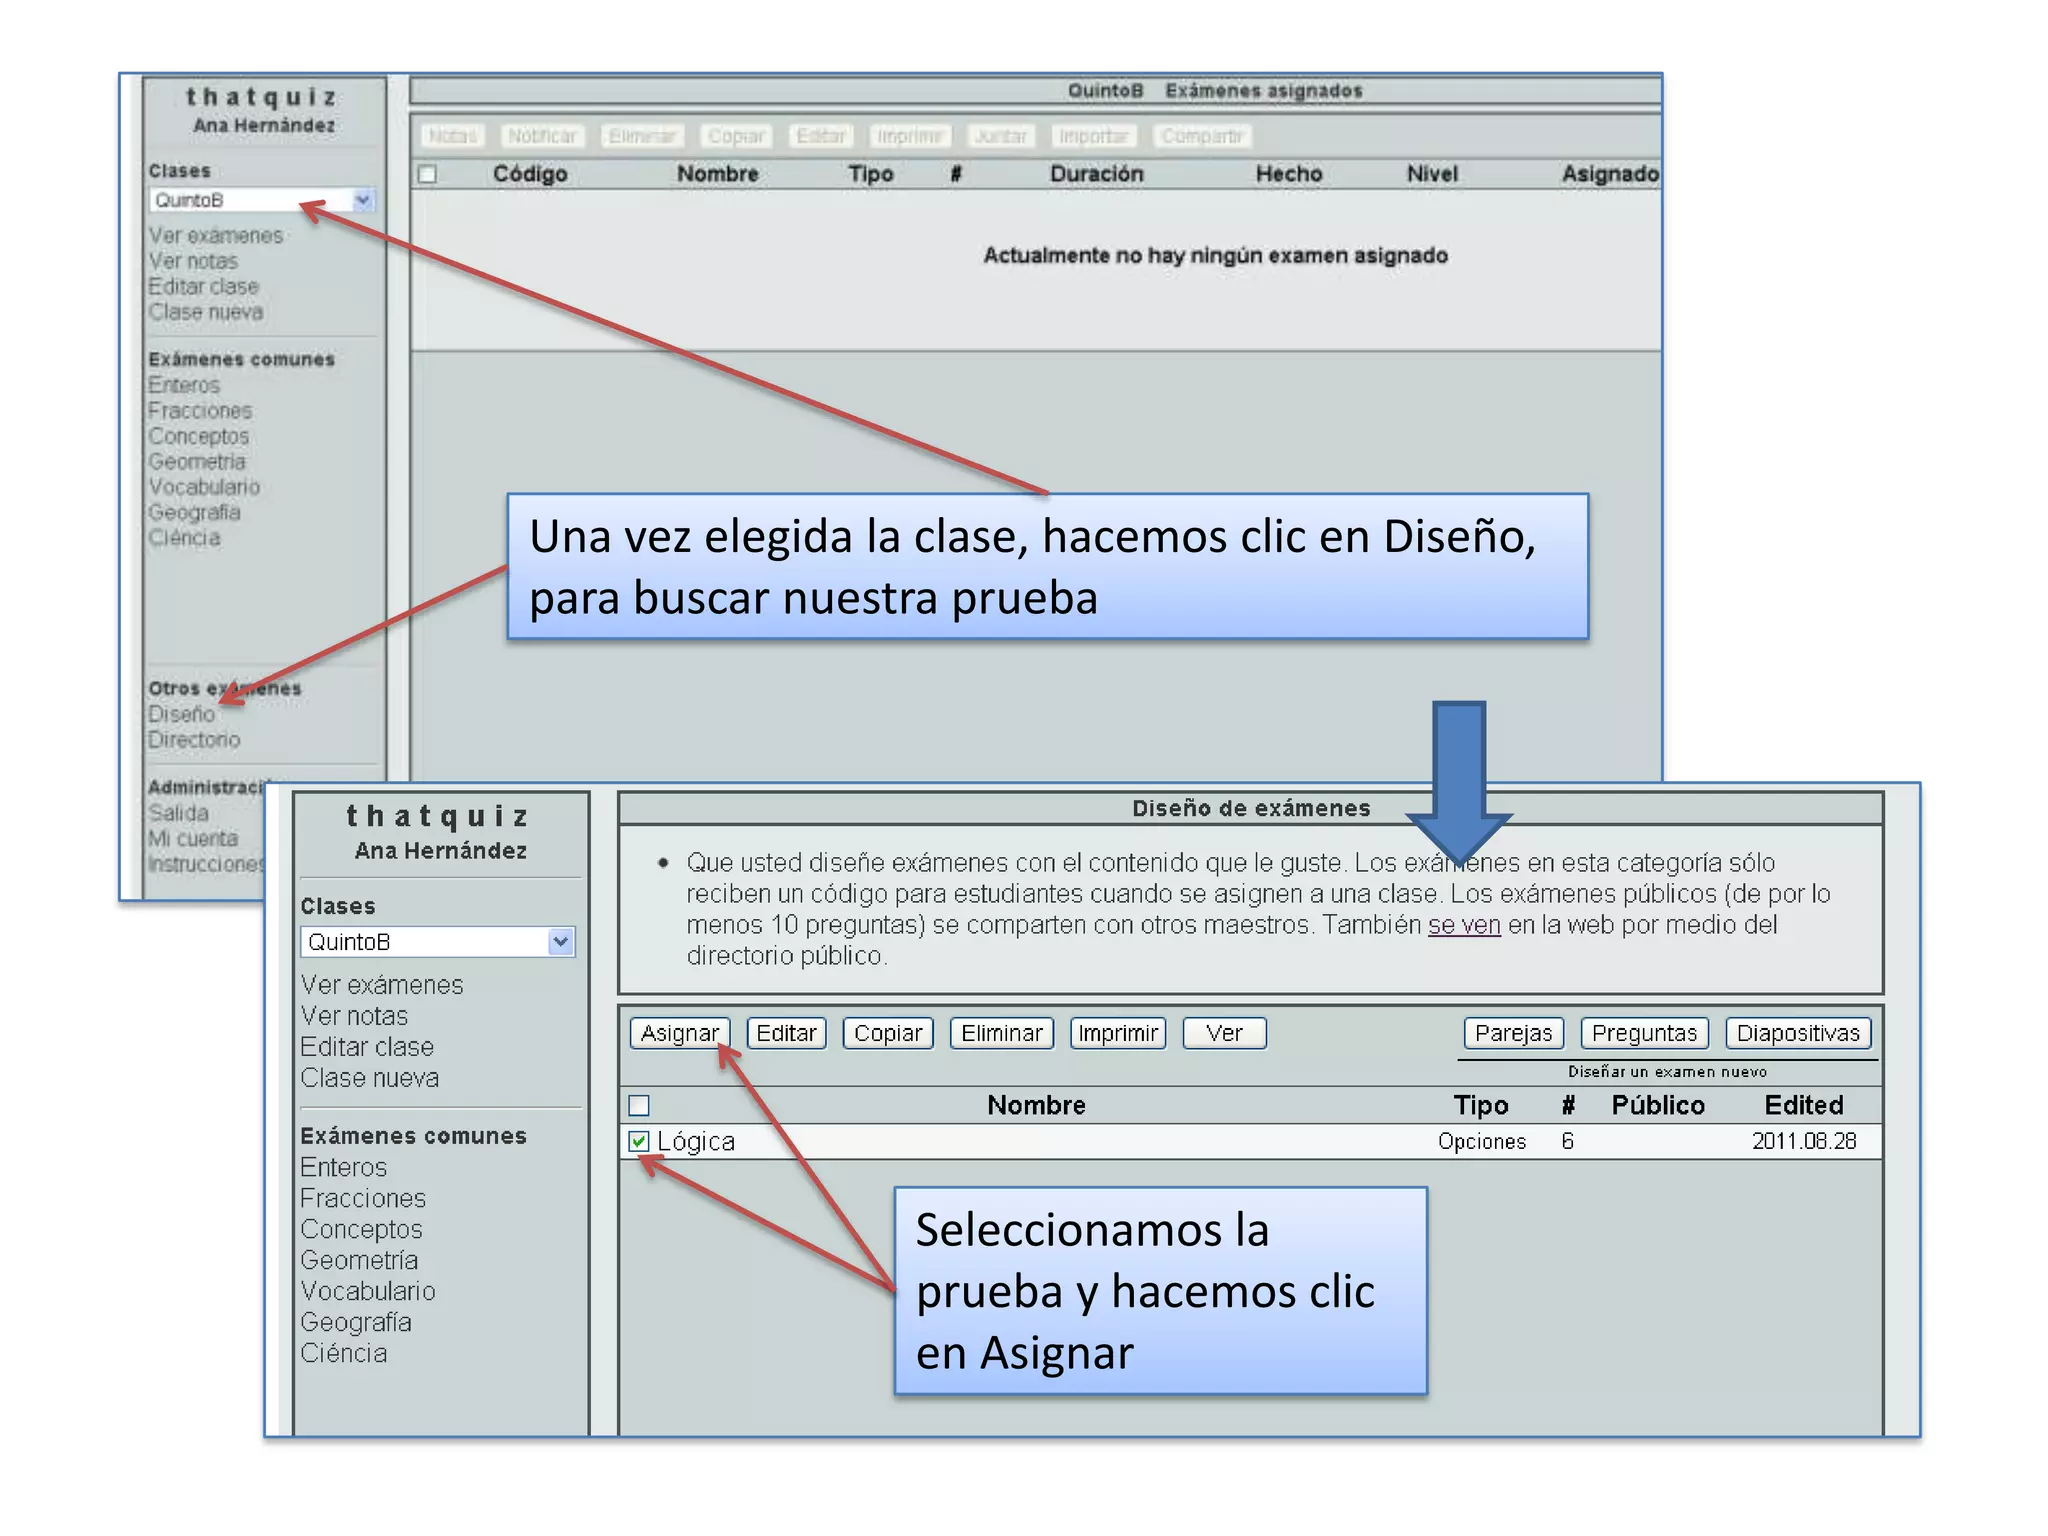Open Ver notas in the lower window sidebar
This screenshot has height=1536, width=2048.
click(354, 1016)
